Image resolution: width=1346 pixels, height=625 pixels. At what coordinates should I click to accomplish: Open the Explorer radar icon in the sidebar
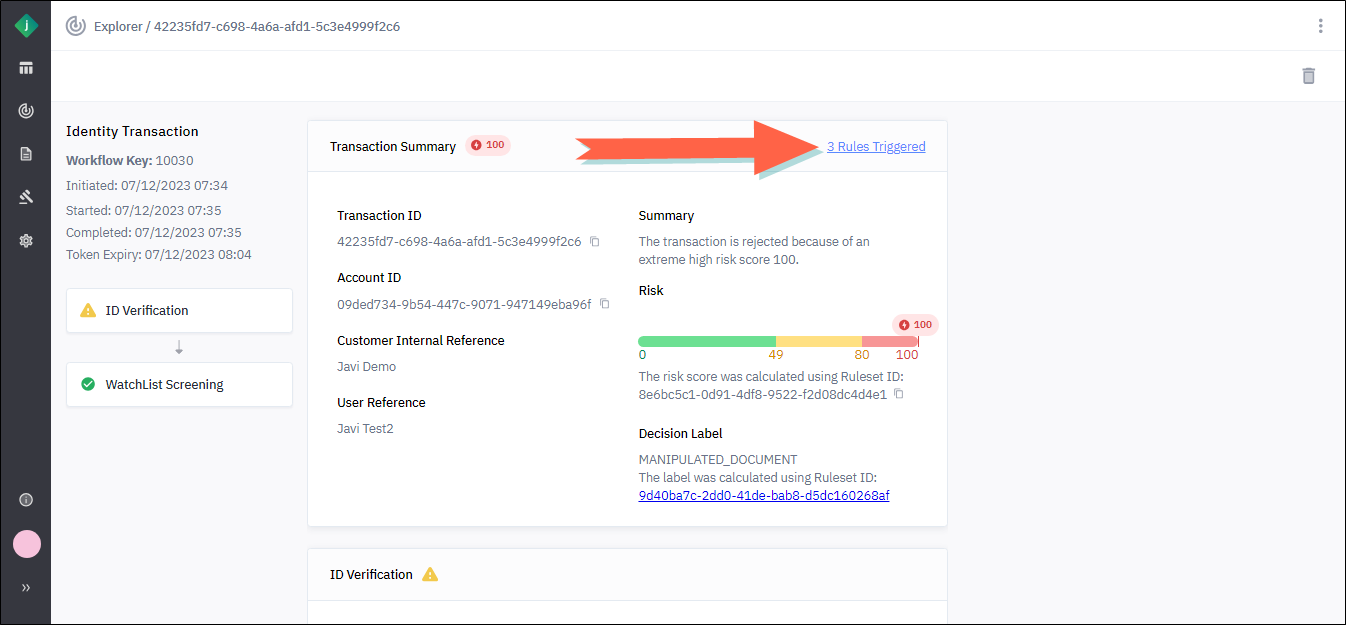pyautogui.click(x=26, y=111)
